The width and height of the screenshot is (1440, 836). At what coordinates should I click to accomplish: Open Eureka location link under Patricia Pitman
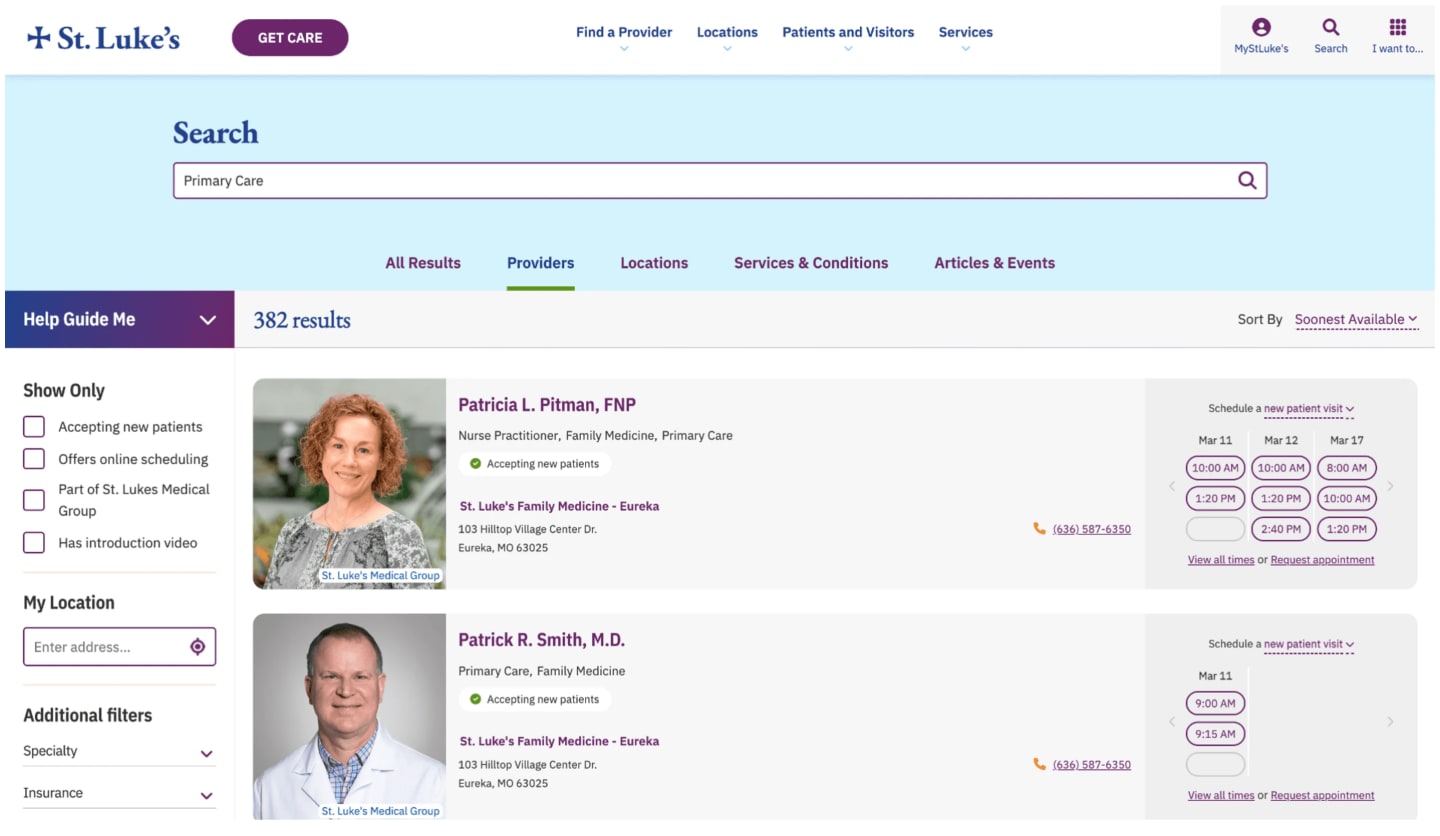pos(559,506)
